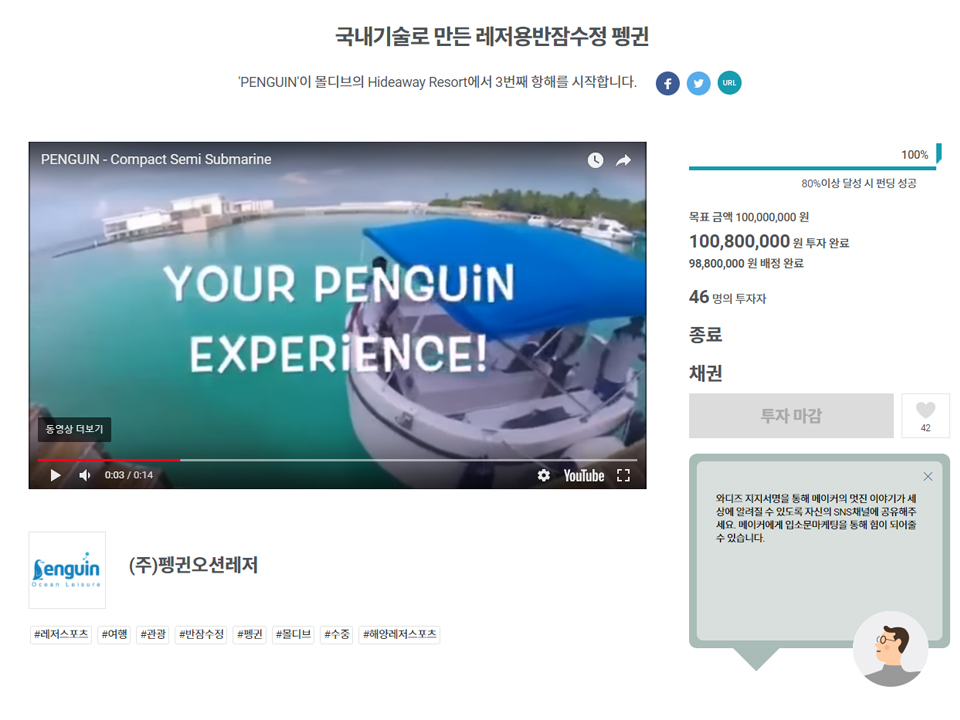Viewport: 960px width, 720px height.
Task: Select the #레저스포츠 tag
Action: tap(61, 634)
